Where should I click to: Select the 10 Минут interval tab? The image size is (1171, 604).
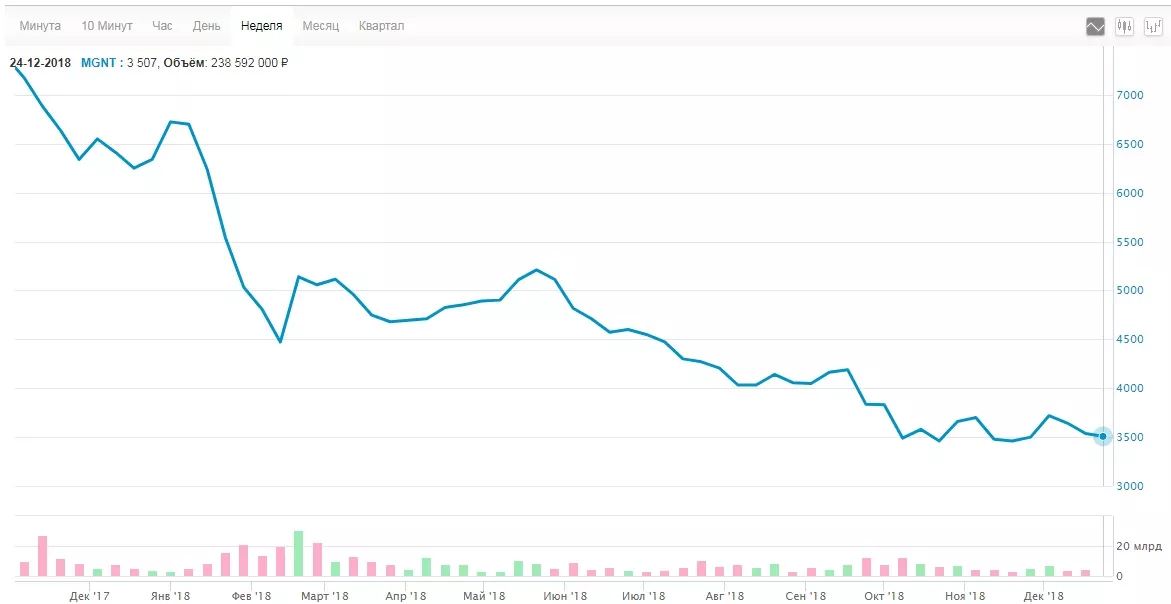107,26
